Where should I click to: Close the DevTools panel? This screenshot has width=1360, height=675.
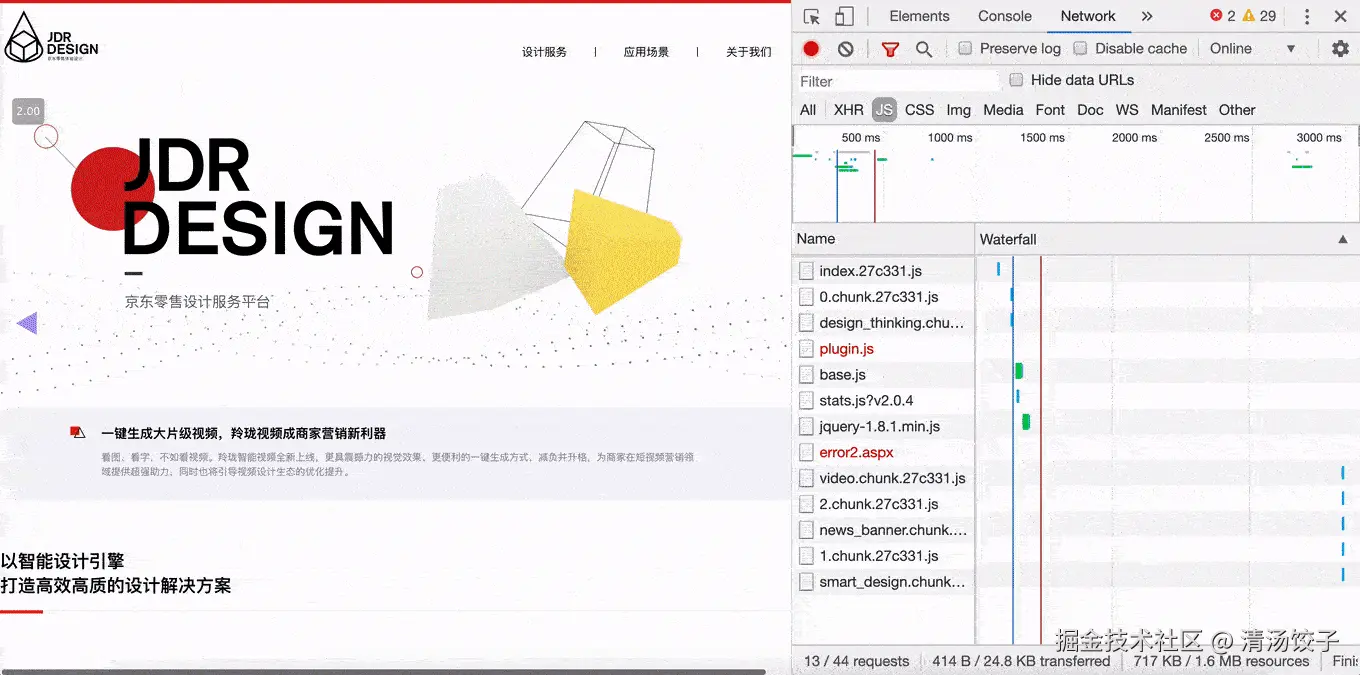[x=1340, y=16]
